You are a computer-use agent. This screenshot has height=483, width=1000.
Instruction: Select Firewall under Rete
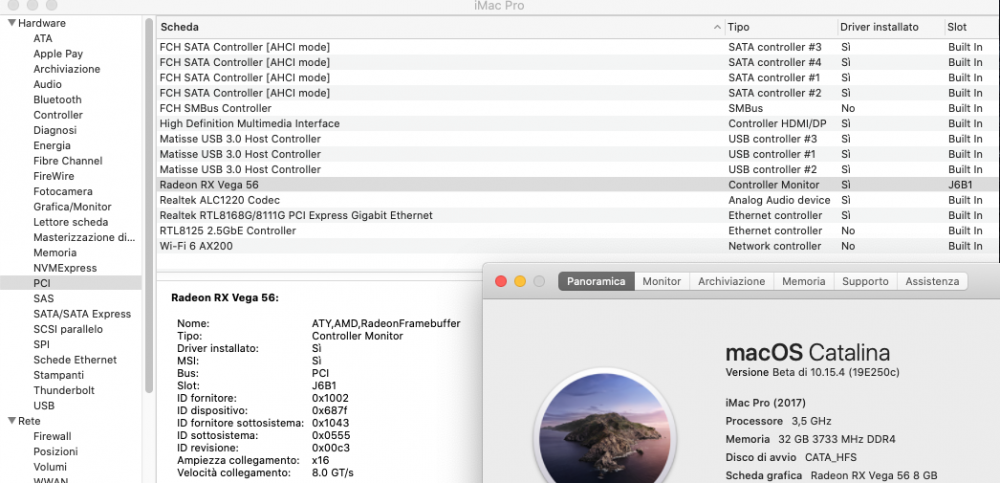point(52,436)
